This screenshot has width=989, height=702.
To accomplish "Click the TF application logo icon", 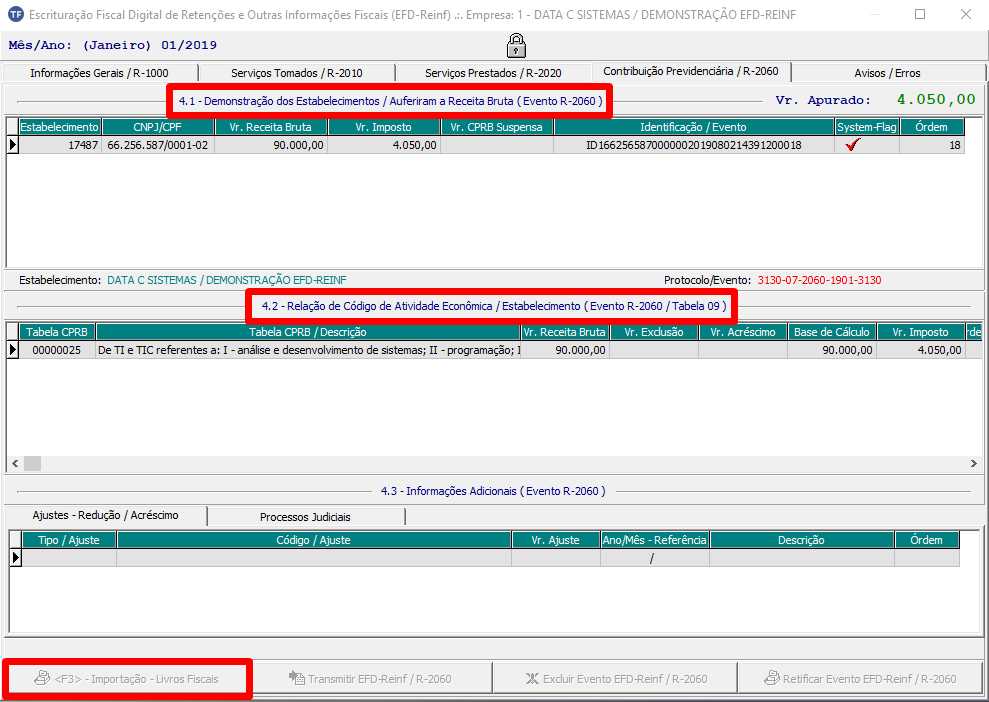I will pos(14,13).
